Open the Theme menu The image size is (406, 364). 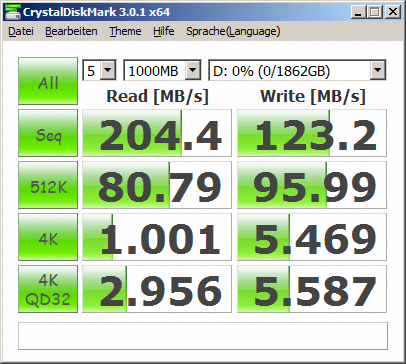pos(125,31)
